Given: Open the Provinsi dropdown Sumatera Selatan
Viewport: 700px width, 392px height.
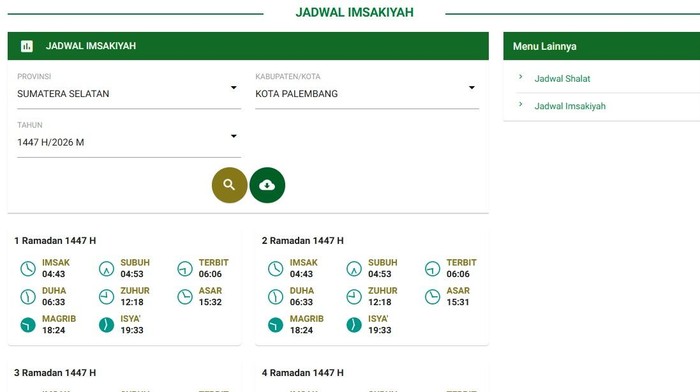Looking at the screenshot, I should tap(129, 94).
